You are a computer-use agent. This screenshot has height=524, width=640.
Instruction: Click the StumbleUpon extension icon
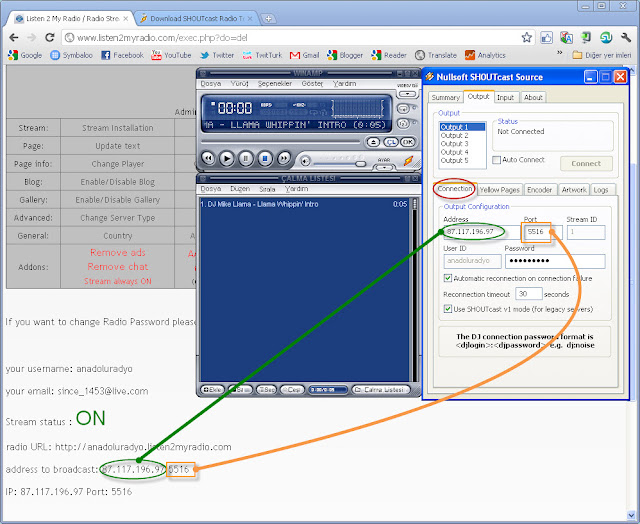point(606,38)
